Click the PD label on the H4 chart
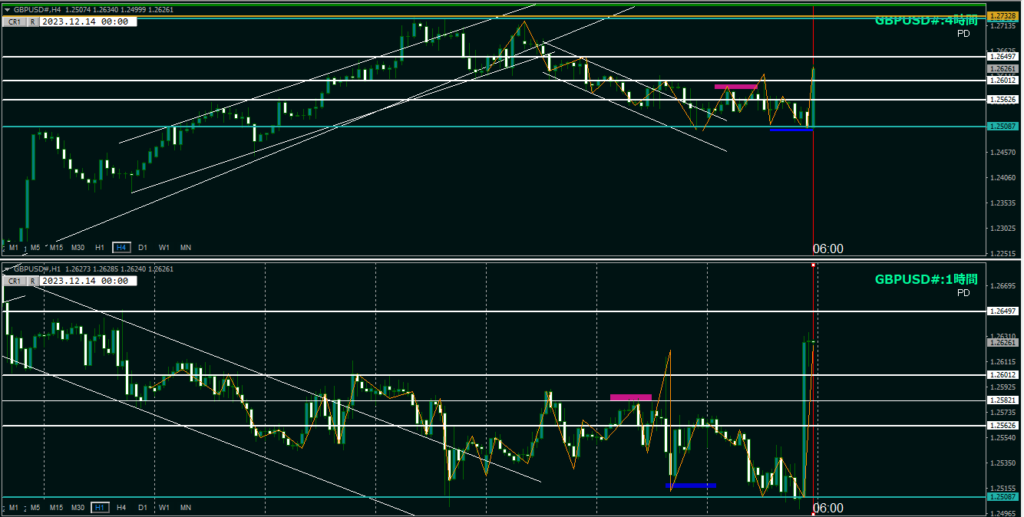This screenshot has width=1024, height=517. tap(963, 34)
